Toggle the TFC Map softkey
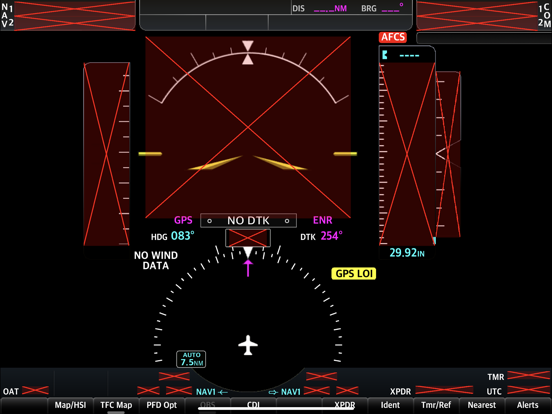 (x=116, y=405)
